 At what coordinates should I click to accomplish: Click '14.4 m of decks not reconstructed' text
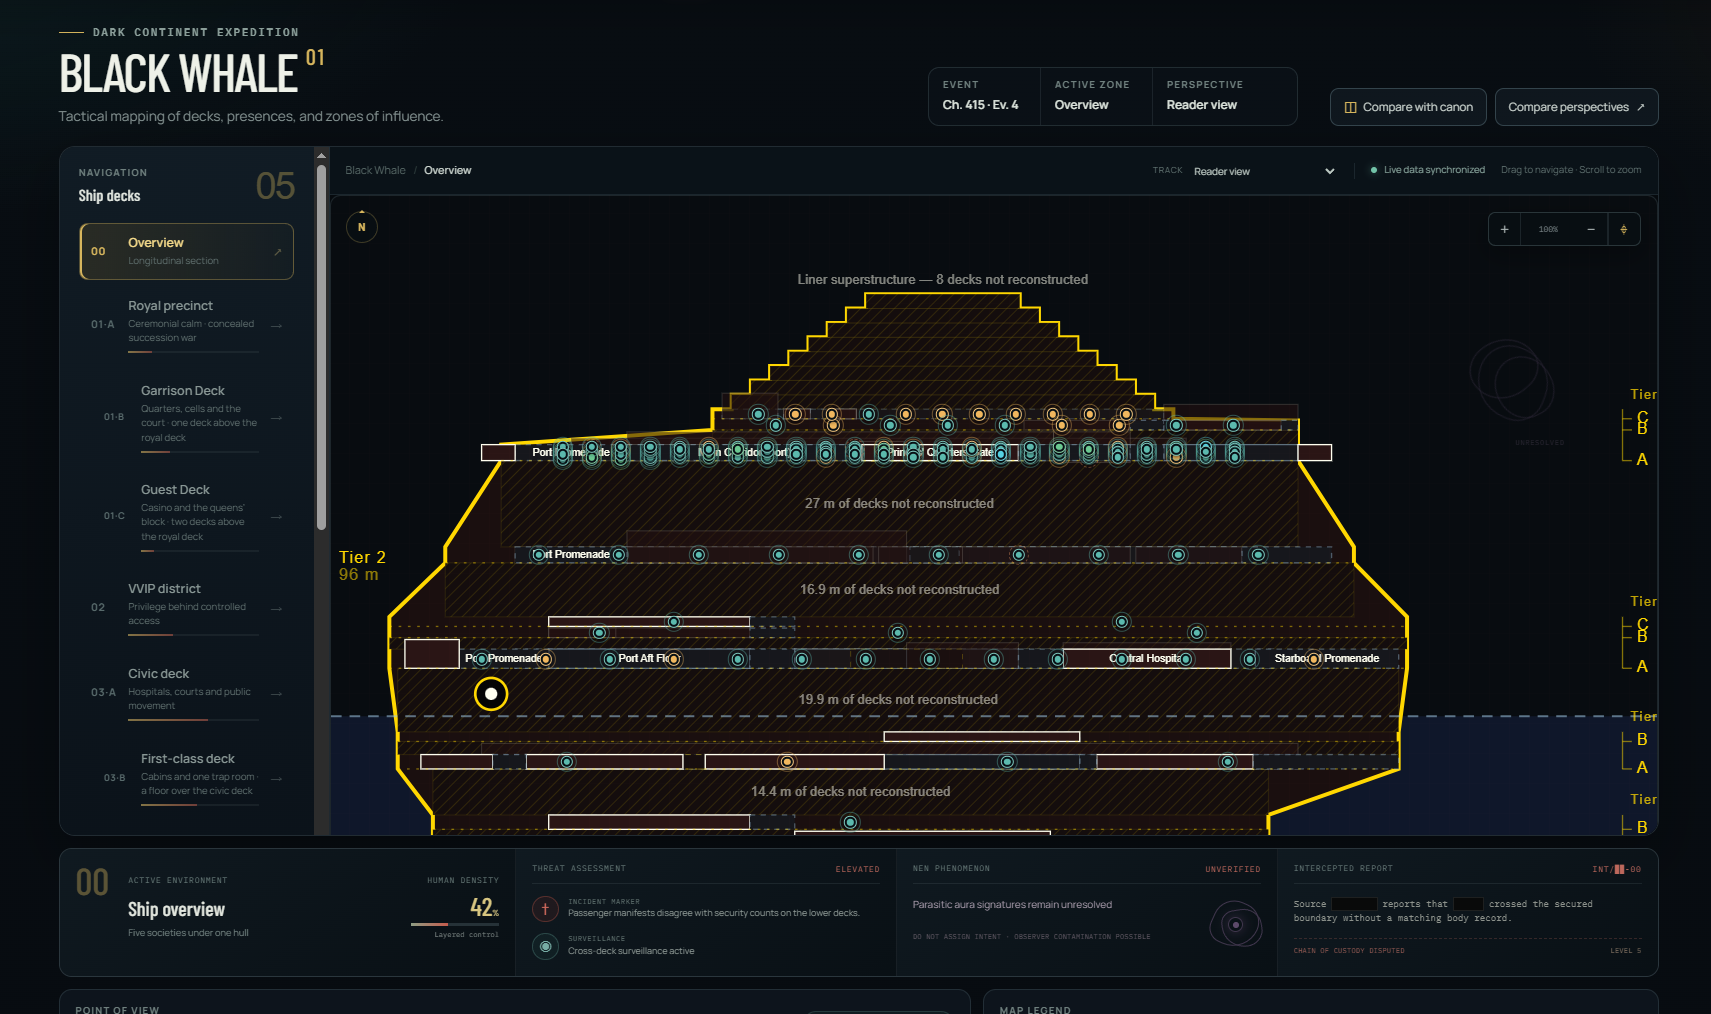click(x=850, y=792)
